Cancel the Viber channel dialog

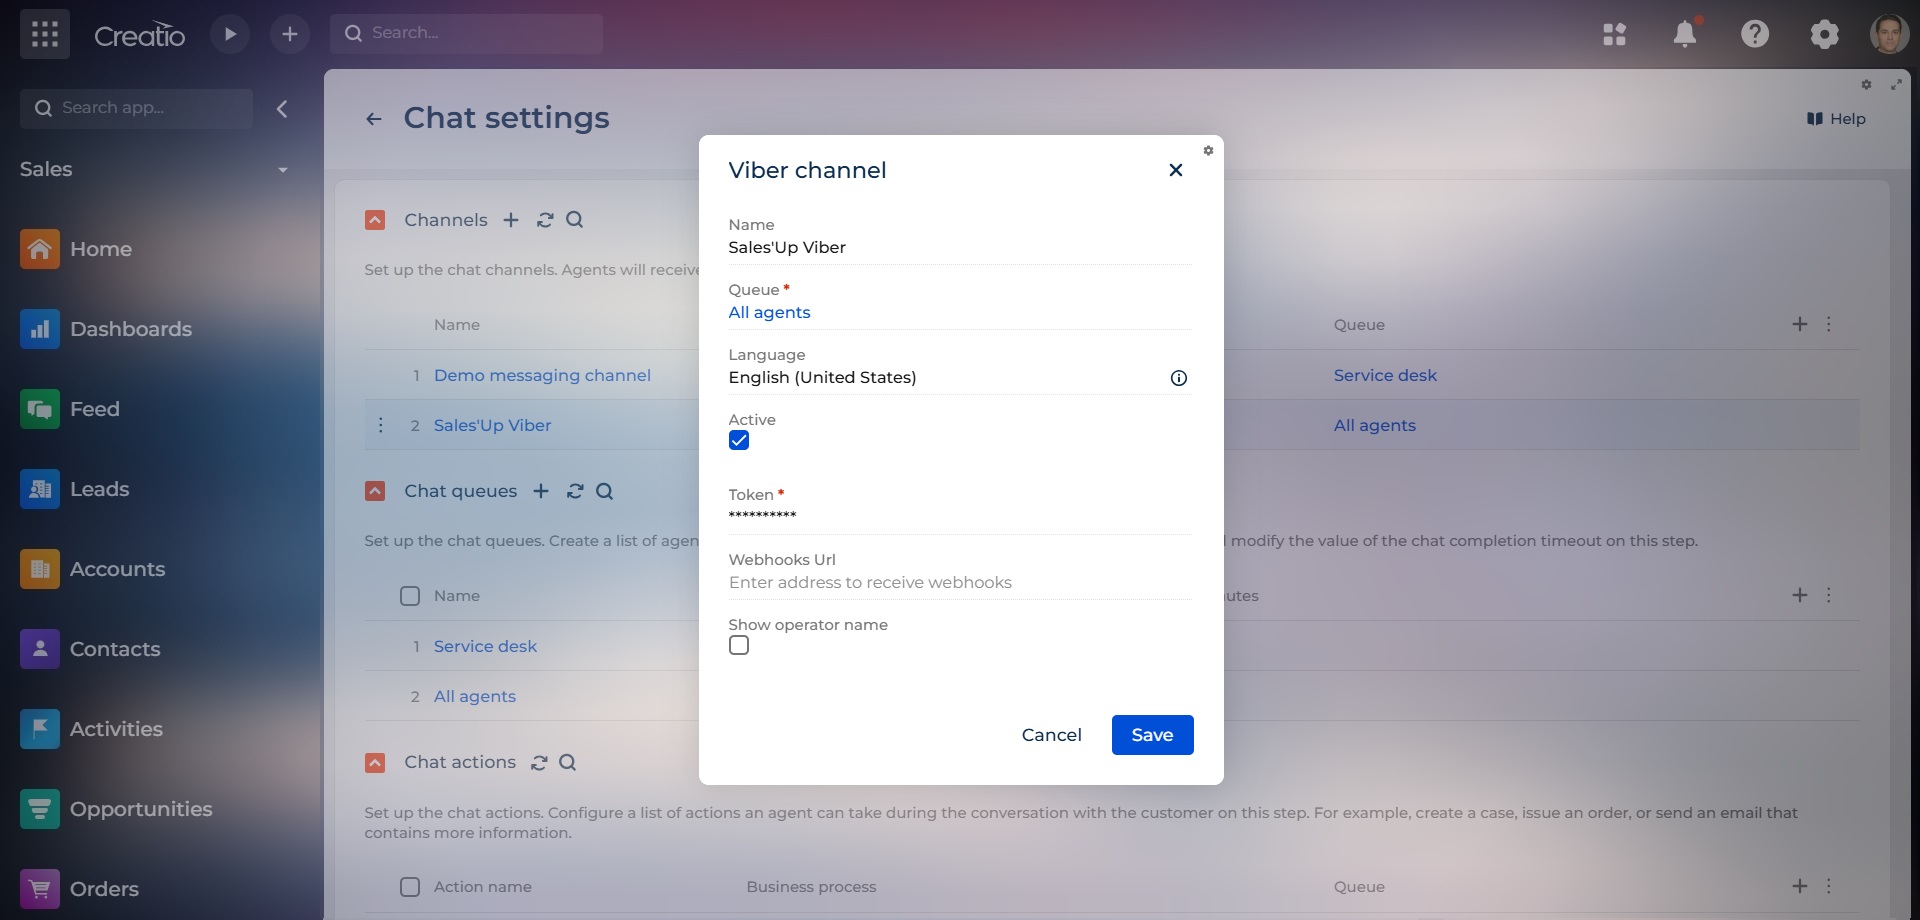[x=1051, y=735]
